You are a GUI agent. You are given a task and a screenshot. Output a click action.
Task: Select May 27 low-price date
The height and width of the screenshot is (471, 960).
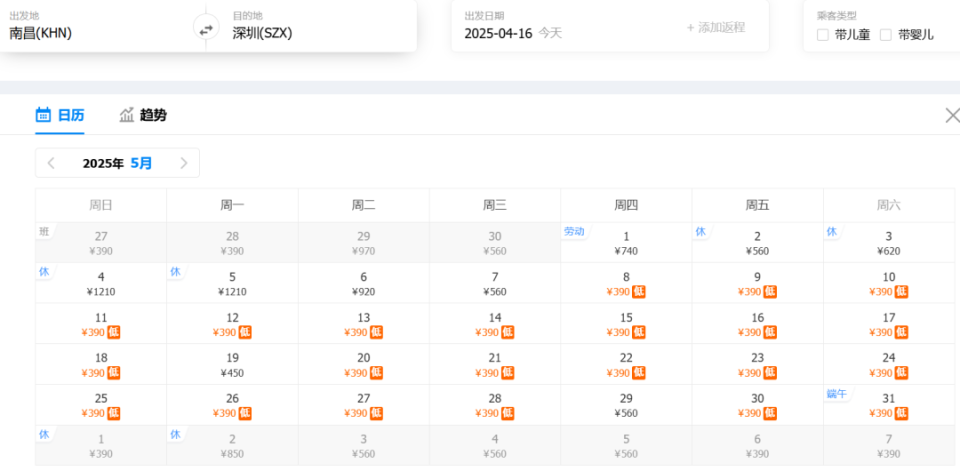pyautogui.click(x=364, y=405)
